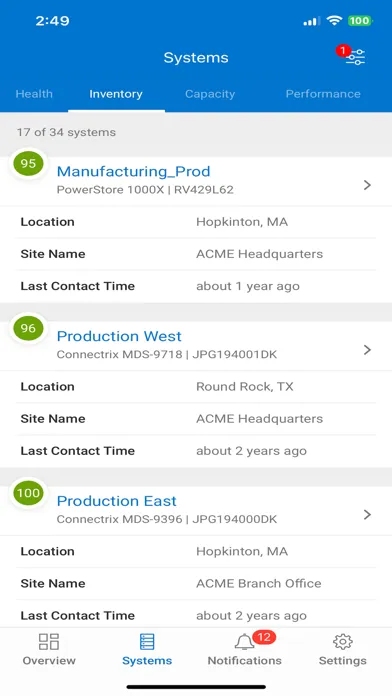Tap the 95 health score badge
The width and height of the screenshot is (392, 696).
28,163
